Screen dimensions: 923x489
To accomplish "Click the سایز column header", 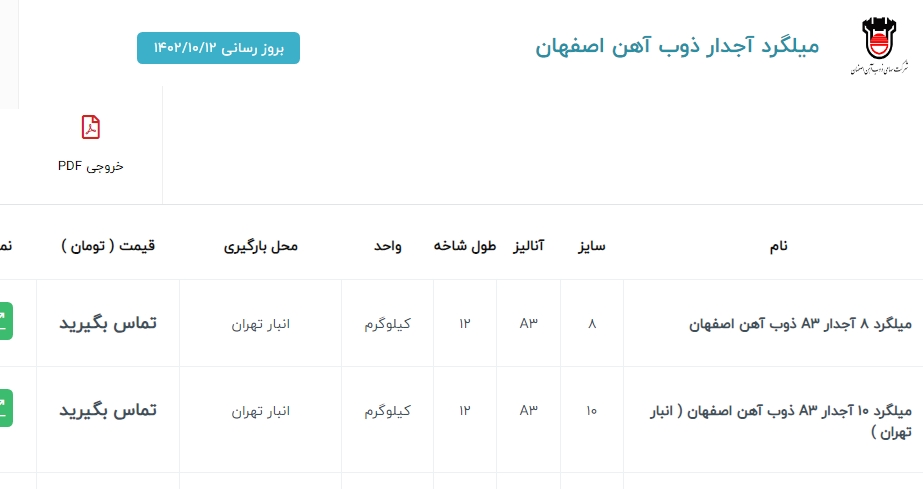I will (x=592, y=246).
